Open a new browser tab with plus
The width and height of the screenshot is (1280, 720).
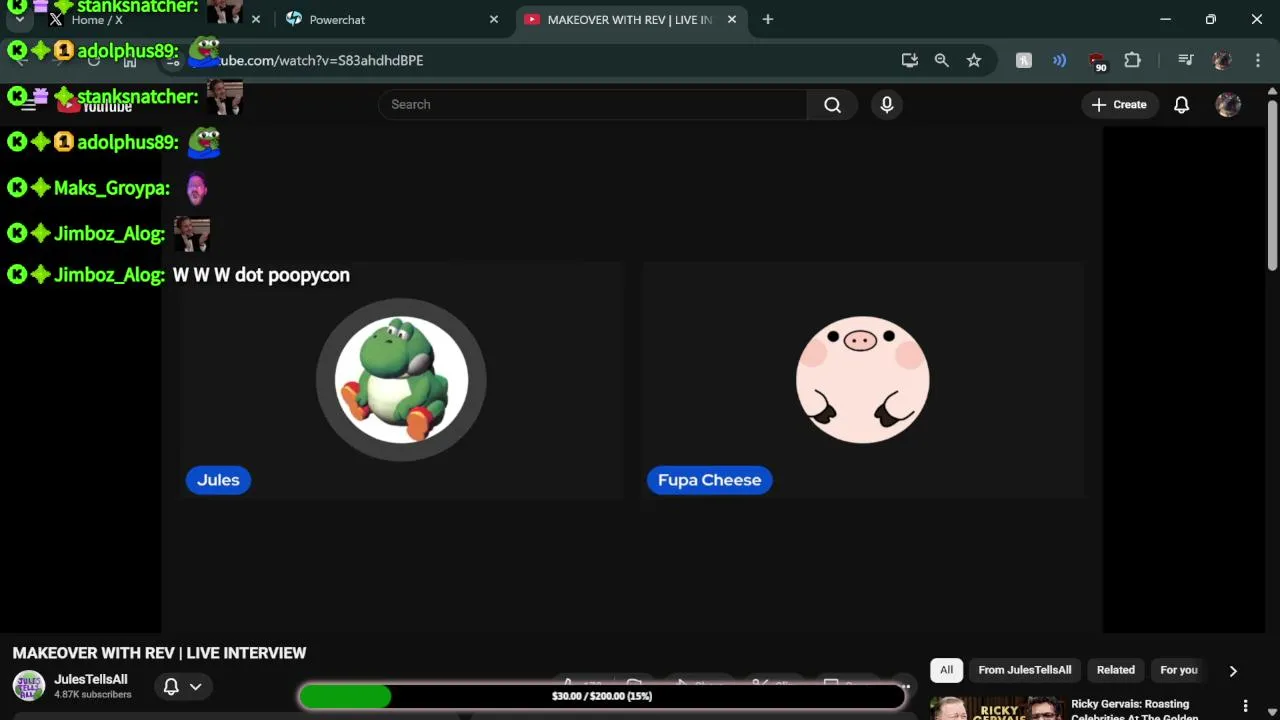click(x=767, y=19)
